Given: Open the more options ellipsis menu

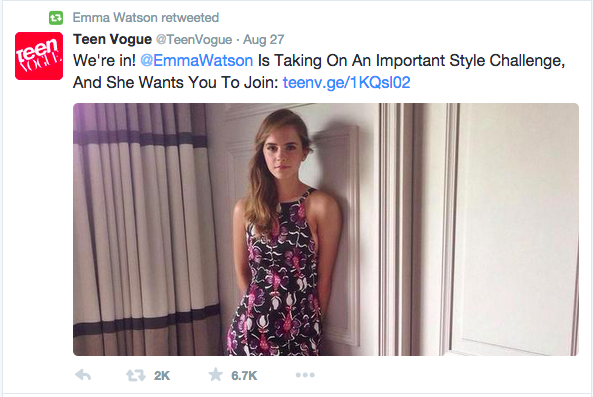Looking at the screenshot, I should pyautogui.click(x=305, y=375).
